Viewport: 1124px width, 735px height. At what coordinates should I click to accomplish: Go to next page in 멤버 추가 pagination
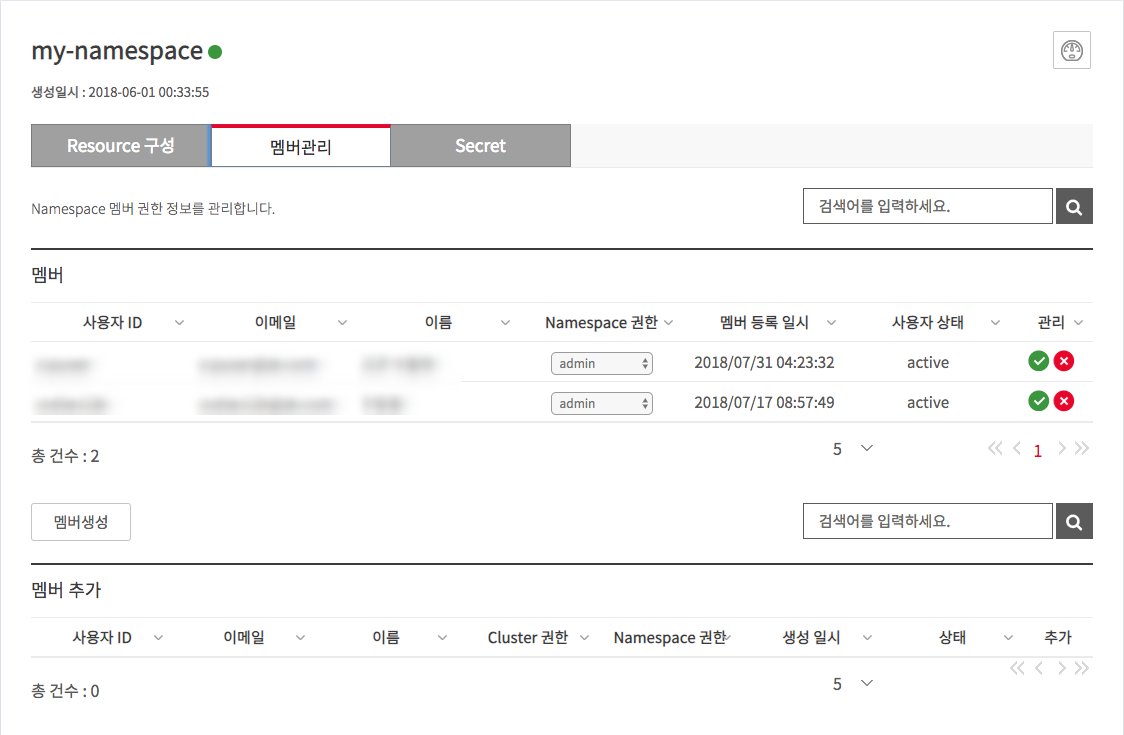[x=1062, y=669]
